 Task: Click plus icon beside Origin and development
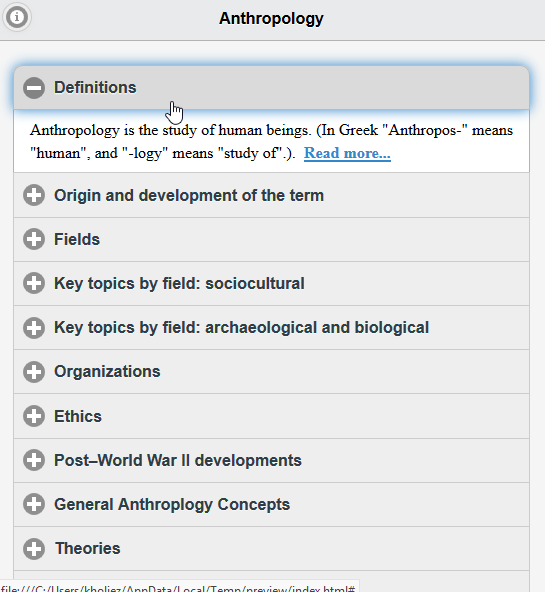(34, 195)
